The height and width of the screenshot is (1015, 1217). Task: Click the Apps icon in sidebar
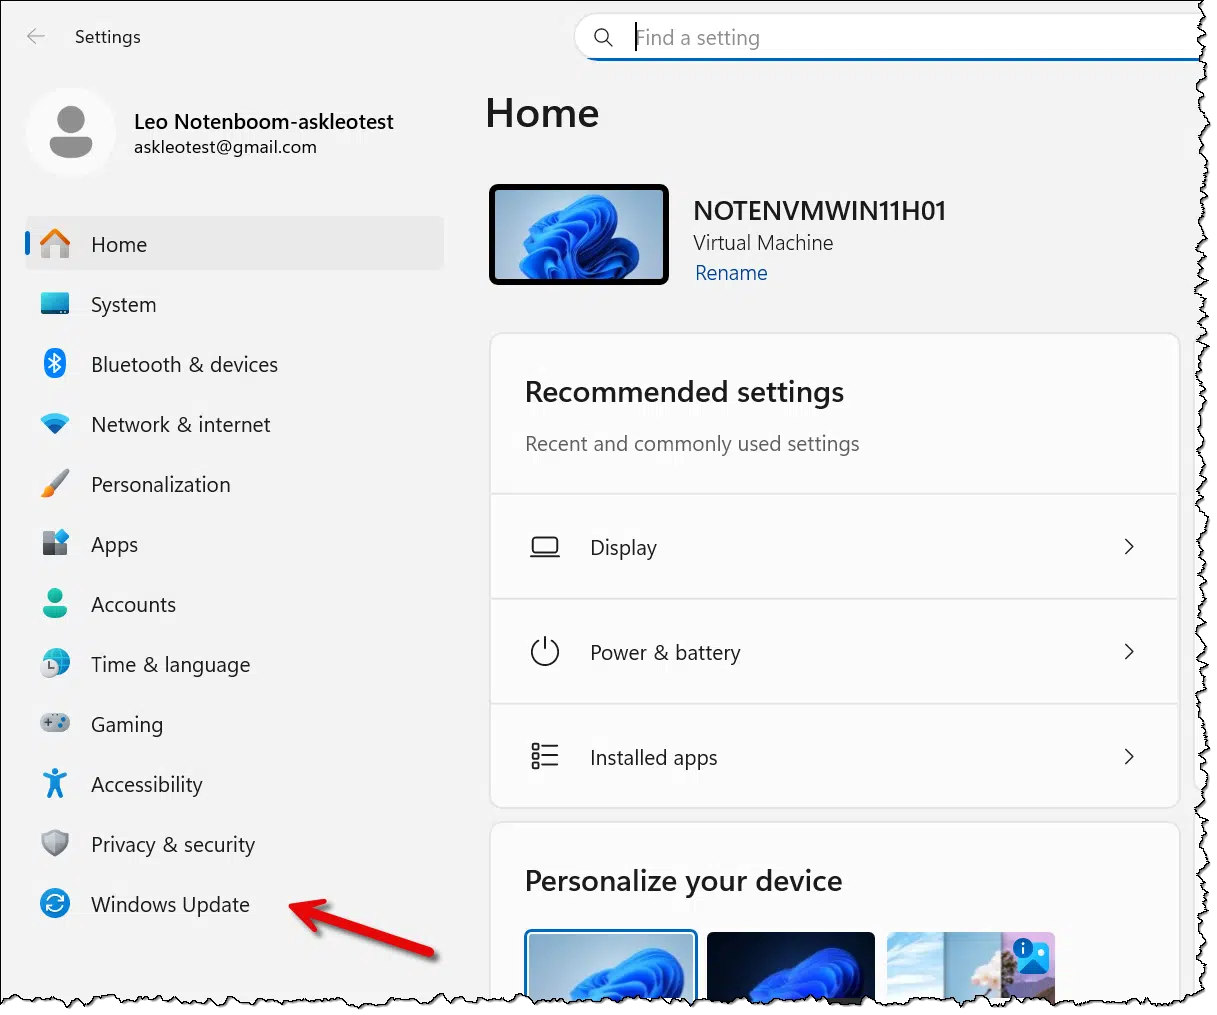(x=55, y=543)
